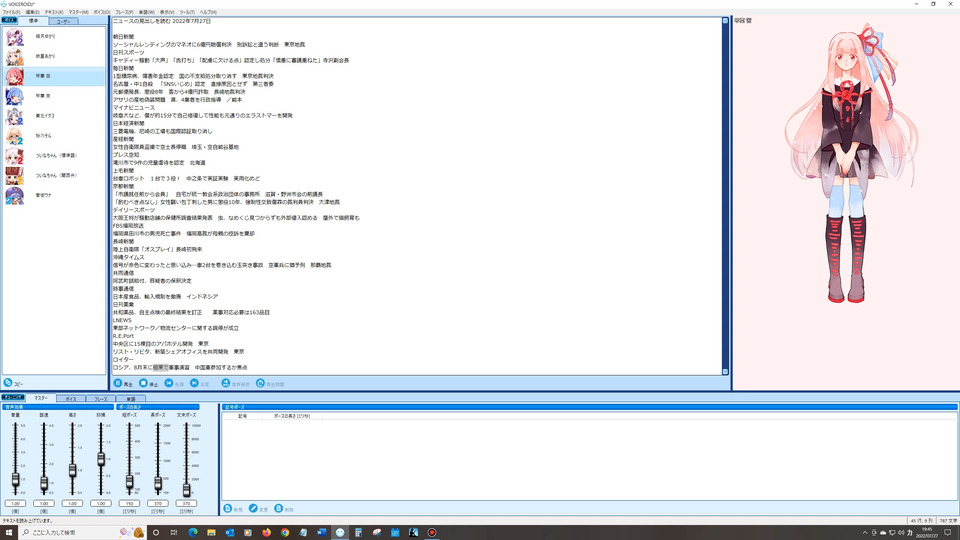
Task: Open Word from the taskbar
Action: pyautogui.click(x=321, y=533)
